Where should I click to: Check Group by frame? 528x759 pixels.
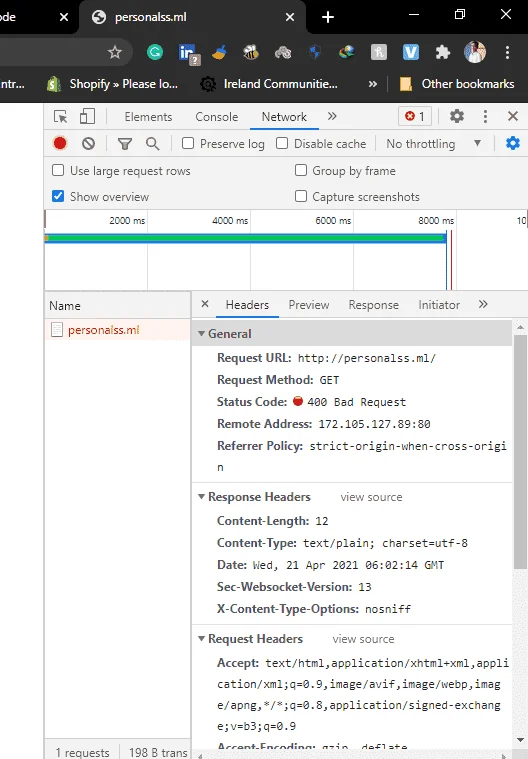301,170
